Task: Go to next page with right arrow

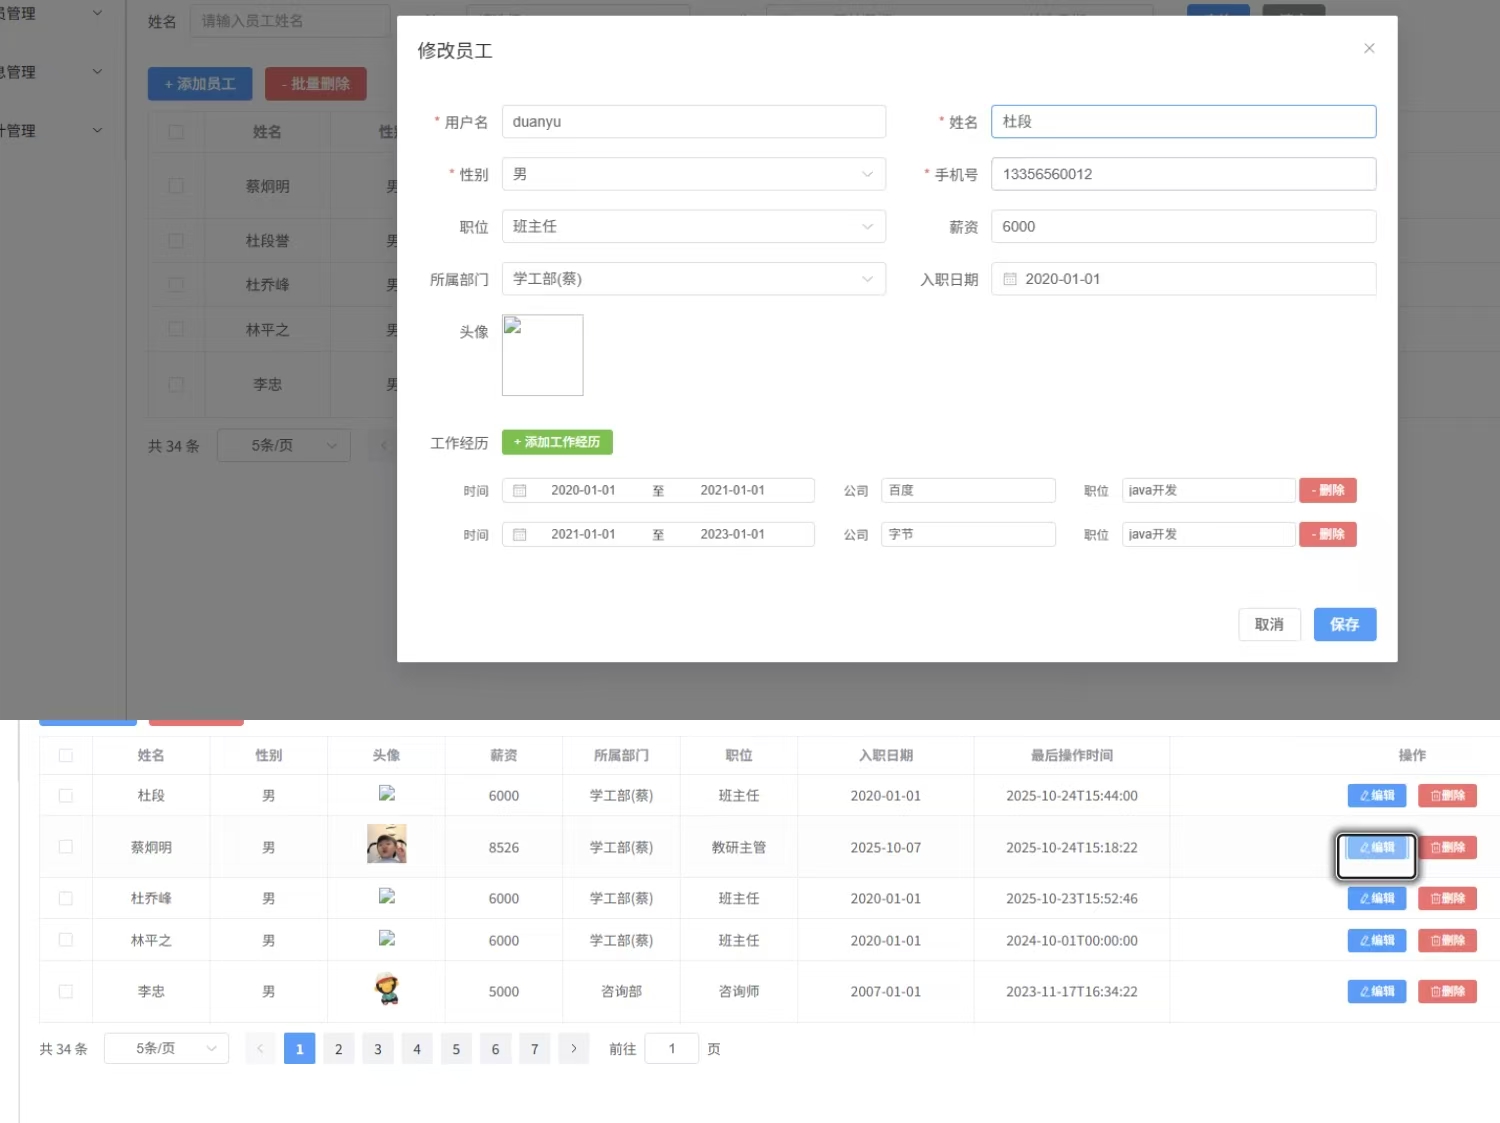Action: click(x=573, y=1049)
